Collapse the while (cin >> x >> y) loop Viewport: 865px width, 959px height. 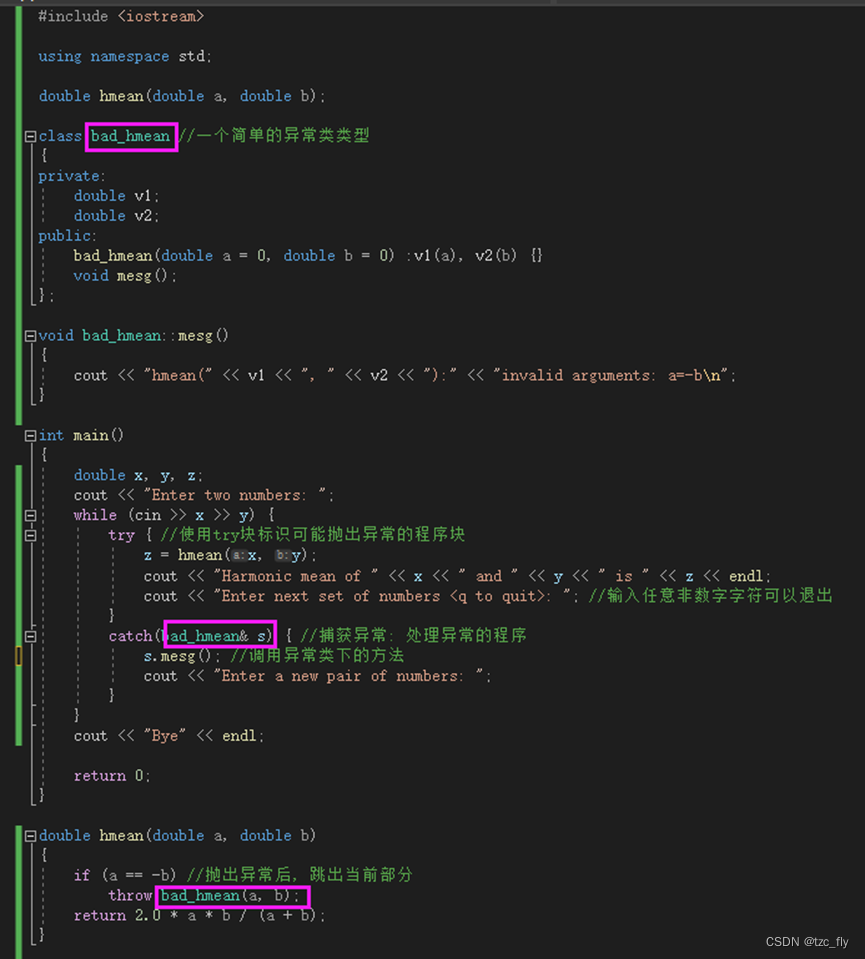pos(30,516)
